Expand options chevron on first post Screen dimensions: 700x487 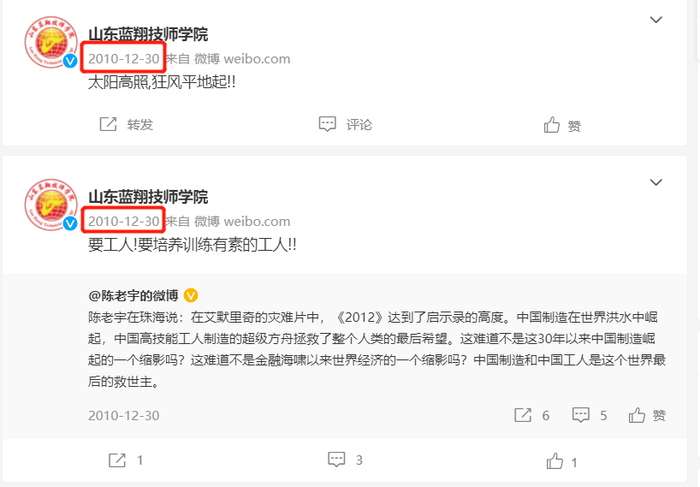pos(655,20)
